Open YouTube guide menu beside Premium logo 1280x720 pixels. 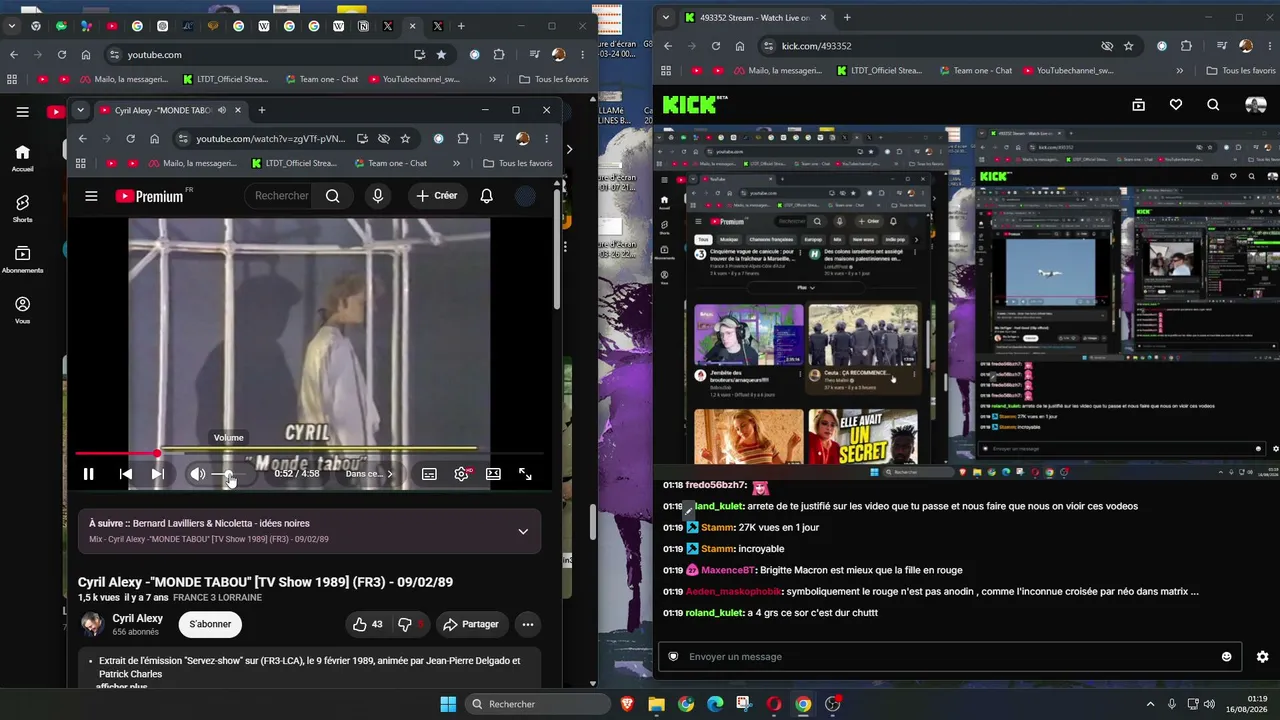91,196
